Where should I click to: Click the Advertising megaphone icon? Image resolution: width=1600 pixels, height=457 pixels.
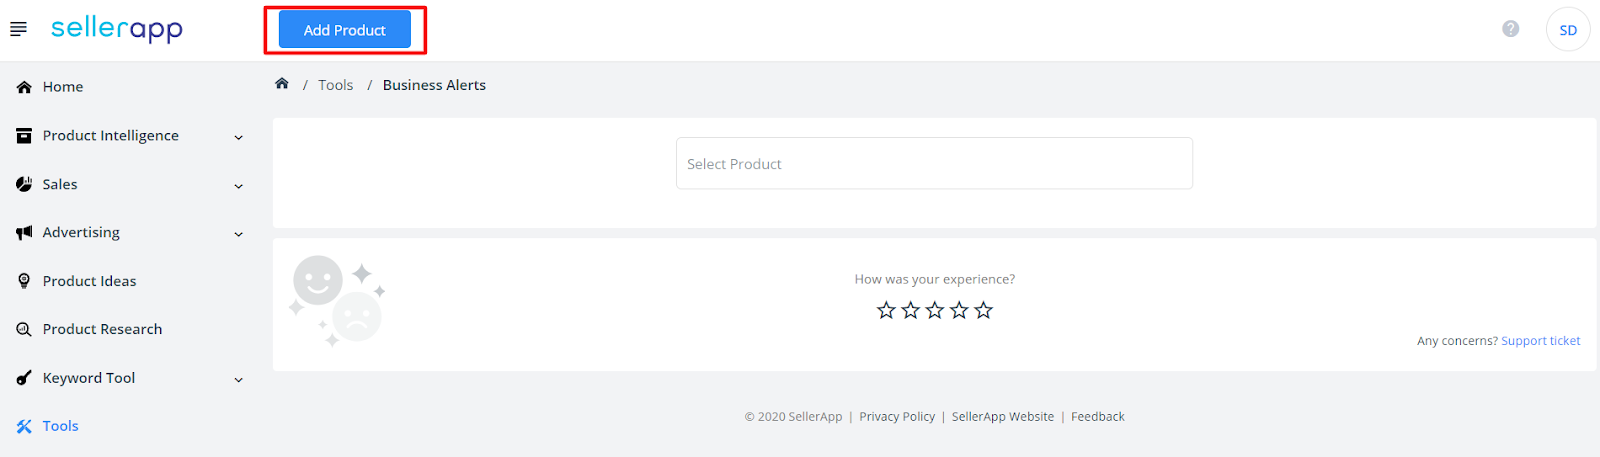[24, 233]
